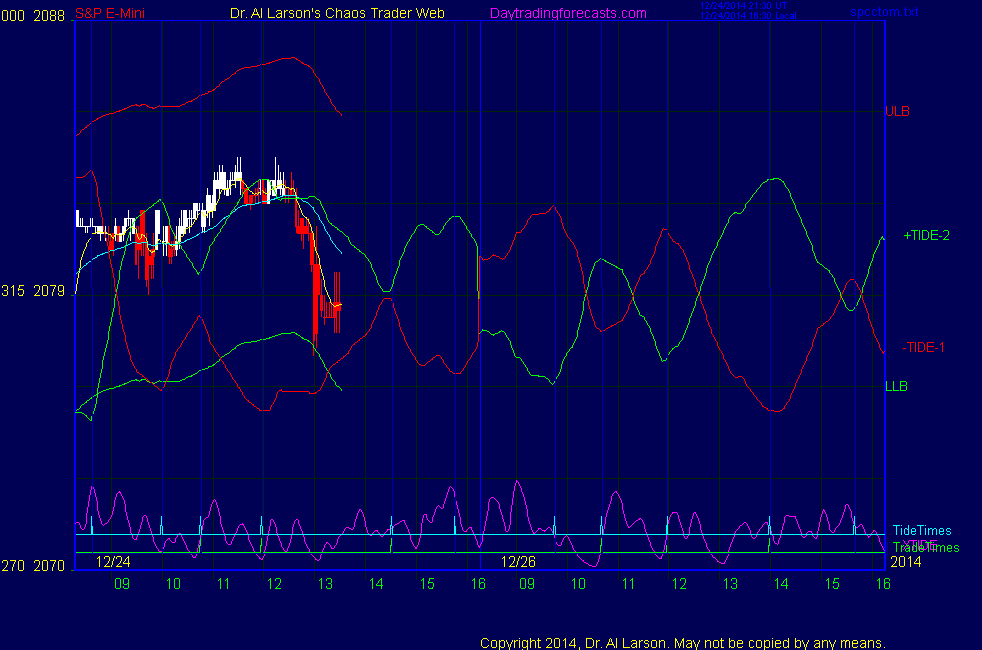Screen dimensions: 982x650
Task: Open the "Daytradingforecasts.com" label
Action: point(568,13)
